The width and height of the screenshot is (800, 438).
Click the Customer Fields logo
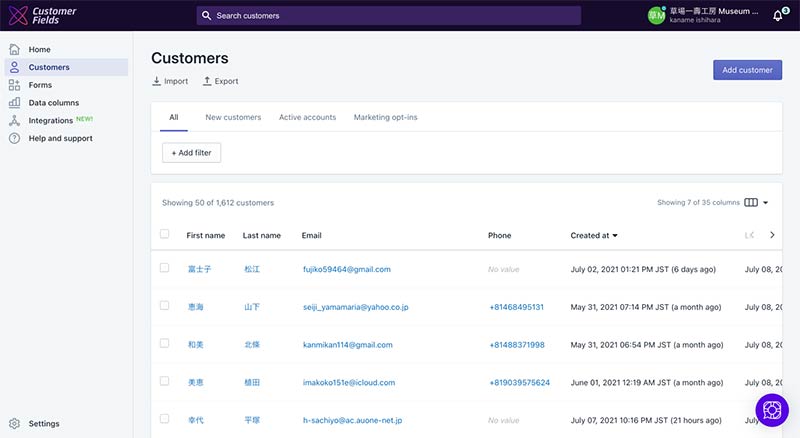click(42, 16)
